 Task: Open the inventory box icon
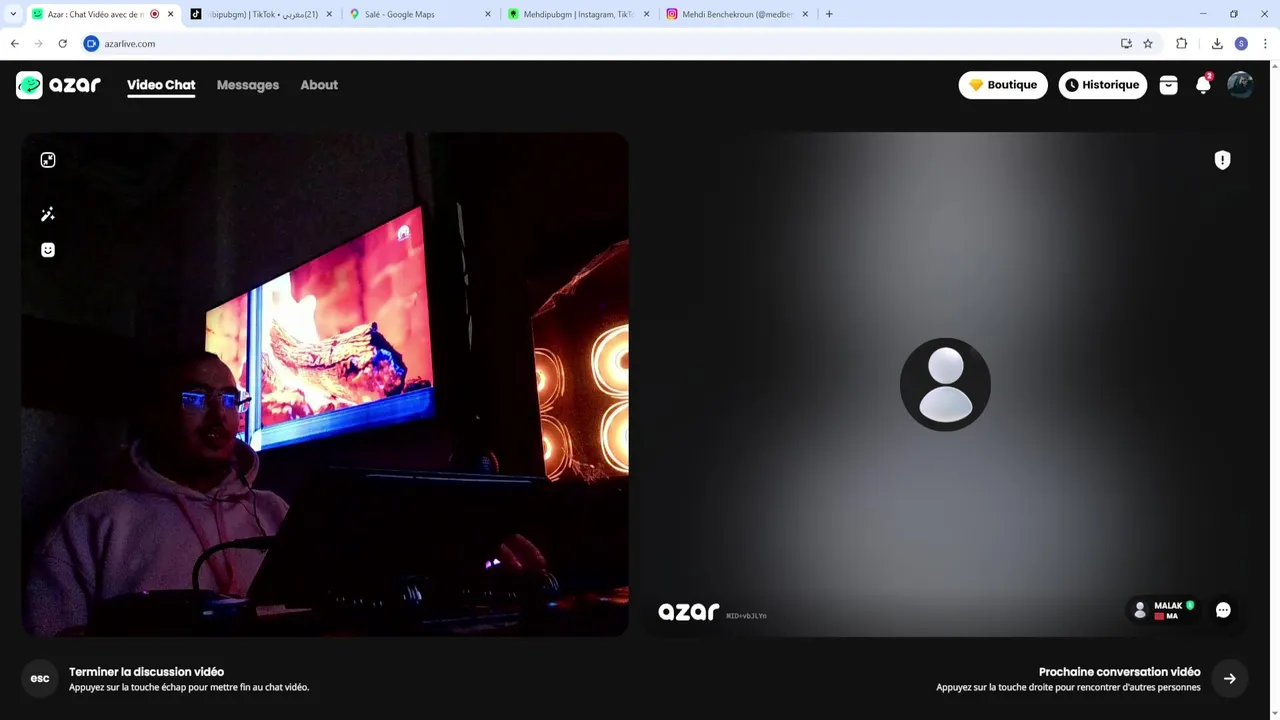pyautogui.click(x=1168, y=85)
